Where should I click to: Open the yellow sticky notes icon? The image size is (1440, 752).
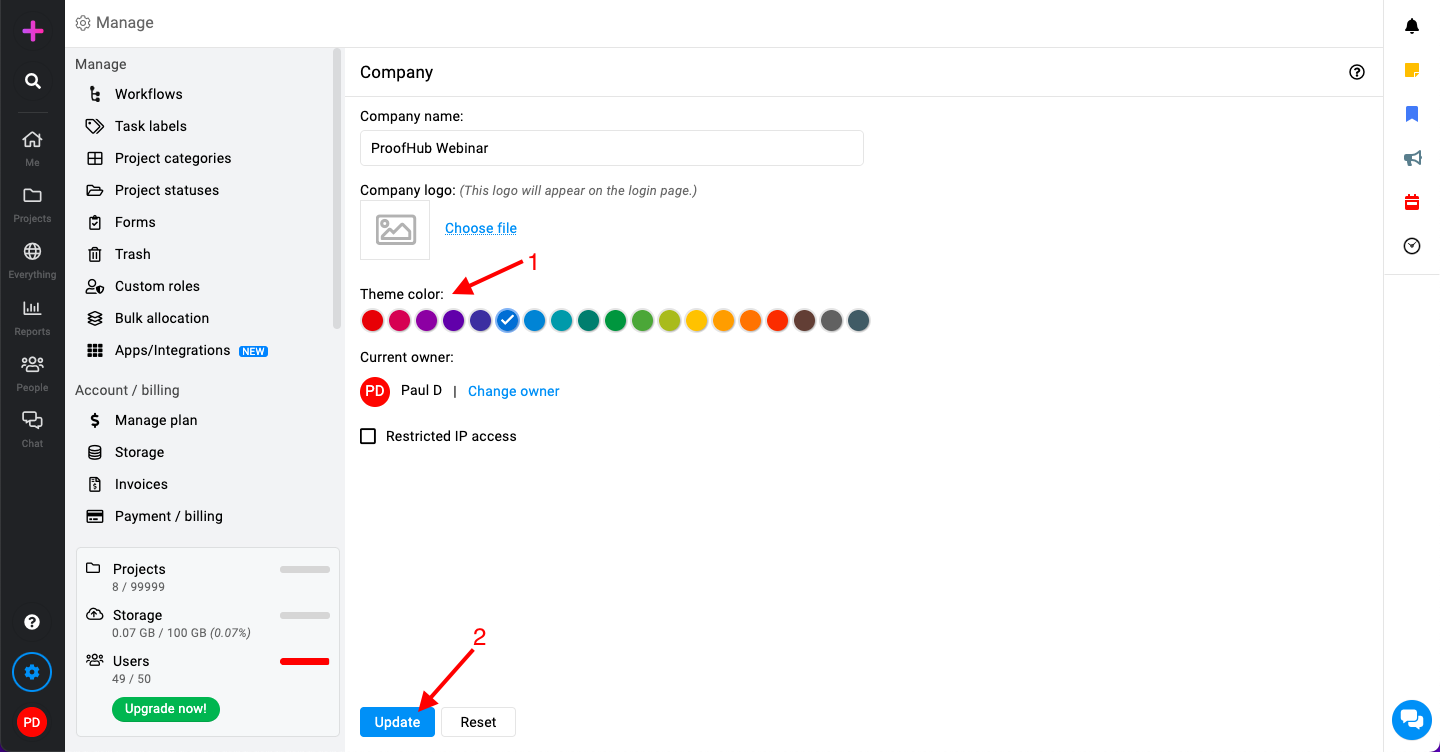[x=1412, y=70]
